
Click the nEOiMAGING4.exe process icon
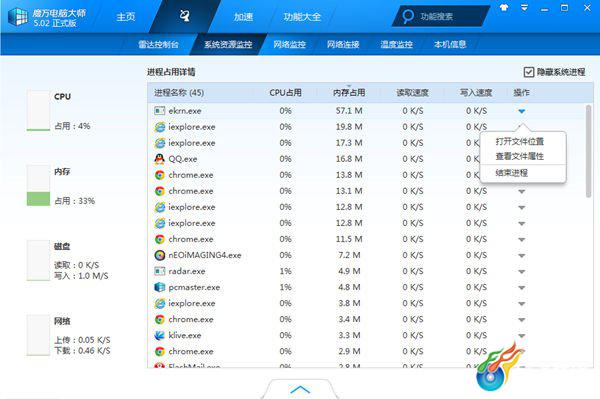click(x=159, y=255)
